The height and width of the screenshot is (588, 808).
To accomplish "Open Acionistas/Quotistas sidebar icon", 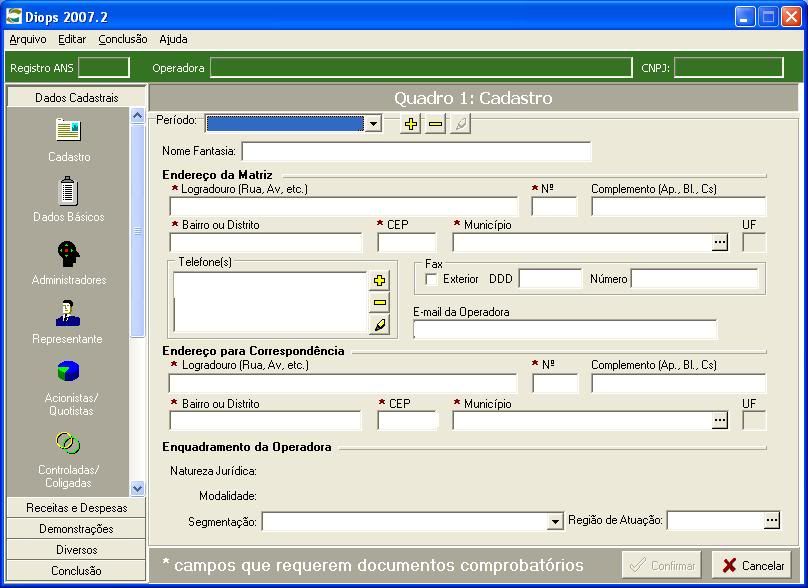I will [68, 372].
